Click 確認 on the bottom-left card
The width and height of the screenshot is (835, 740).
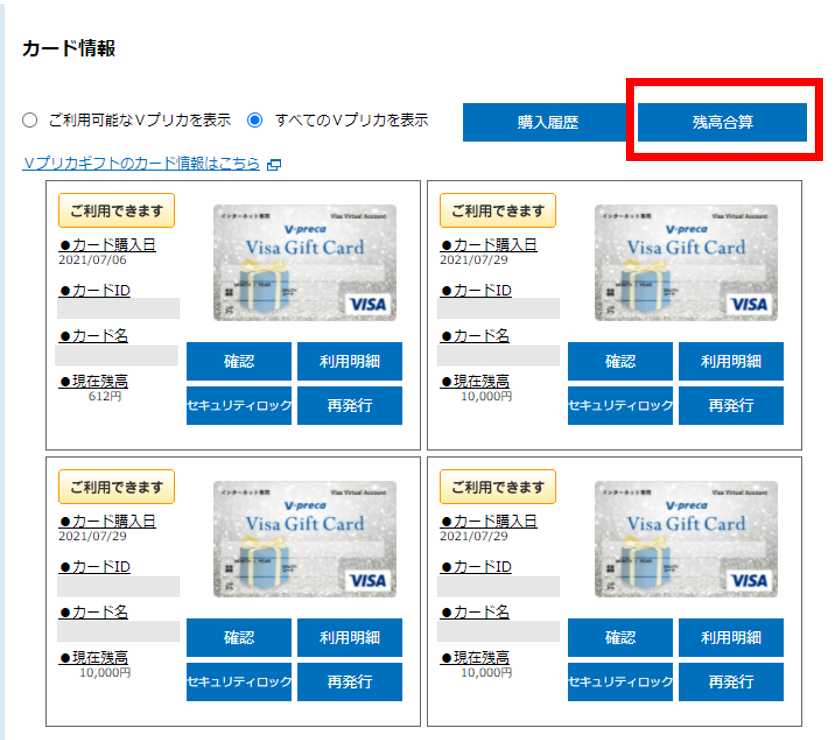(x=239, y=638)
